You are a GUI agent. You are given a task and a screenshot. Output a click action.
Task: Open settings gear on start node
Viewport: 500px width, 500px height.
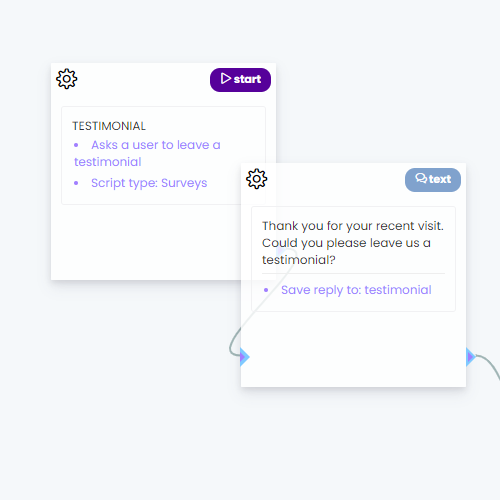(x=67, y=79)
